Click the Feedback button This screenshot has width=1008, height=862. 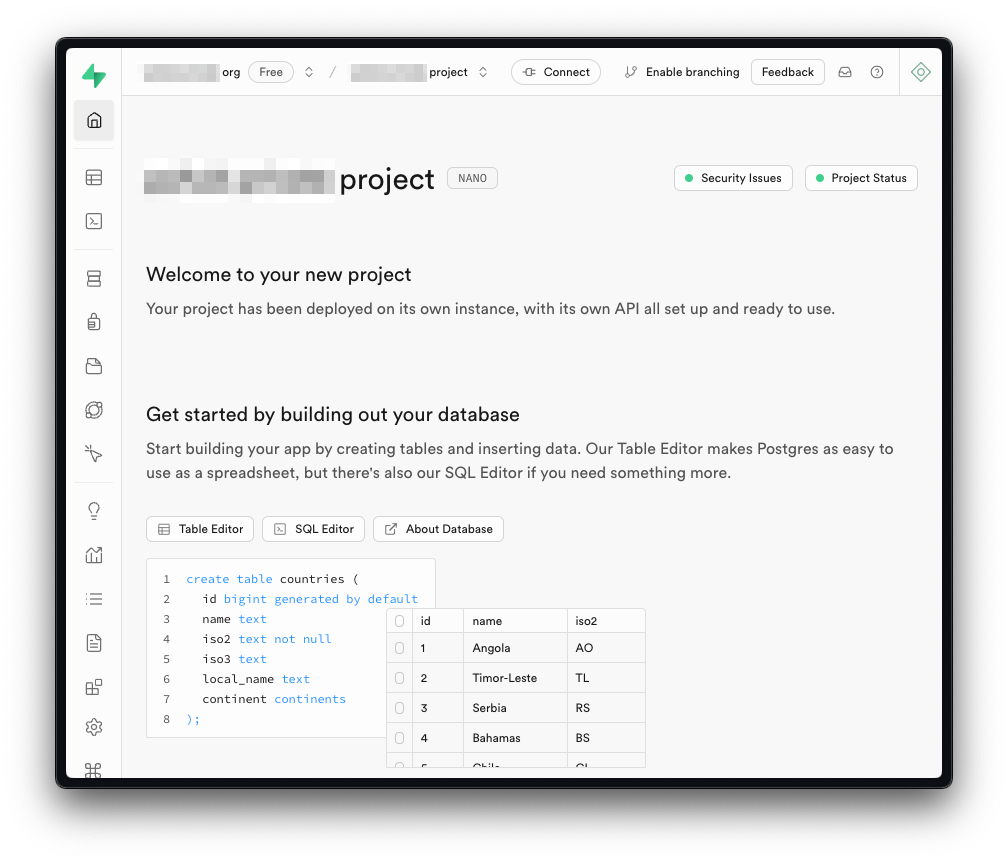(787, 72)
